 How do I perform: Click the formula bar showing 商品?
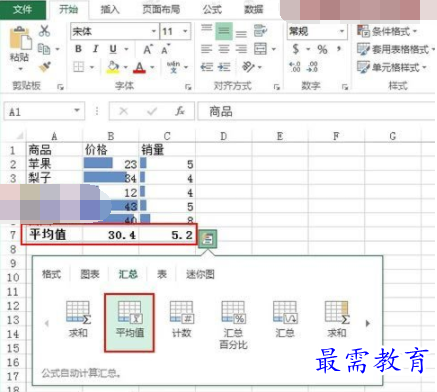point(316,111)
